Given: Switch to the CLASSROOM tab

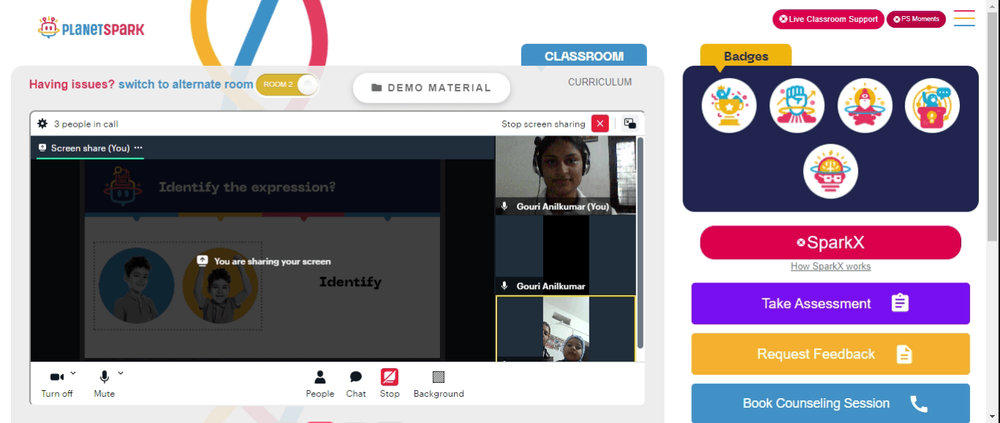Looking at the screenshot, I should tap(584, 56).
